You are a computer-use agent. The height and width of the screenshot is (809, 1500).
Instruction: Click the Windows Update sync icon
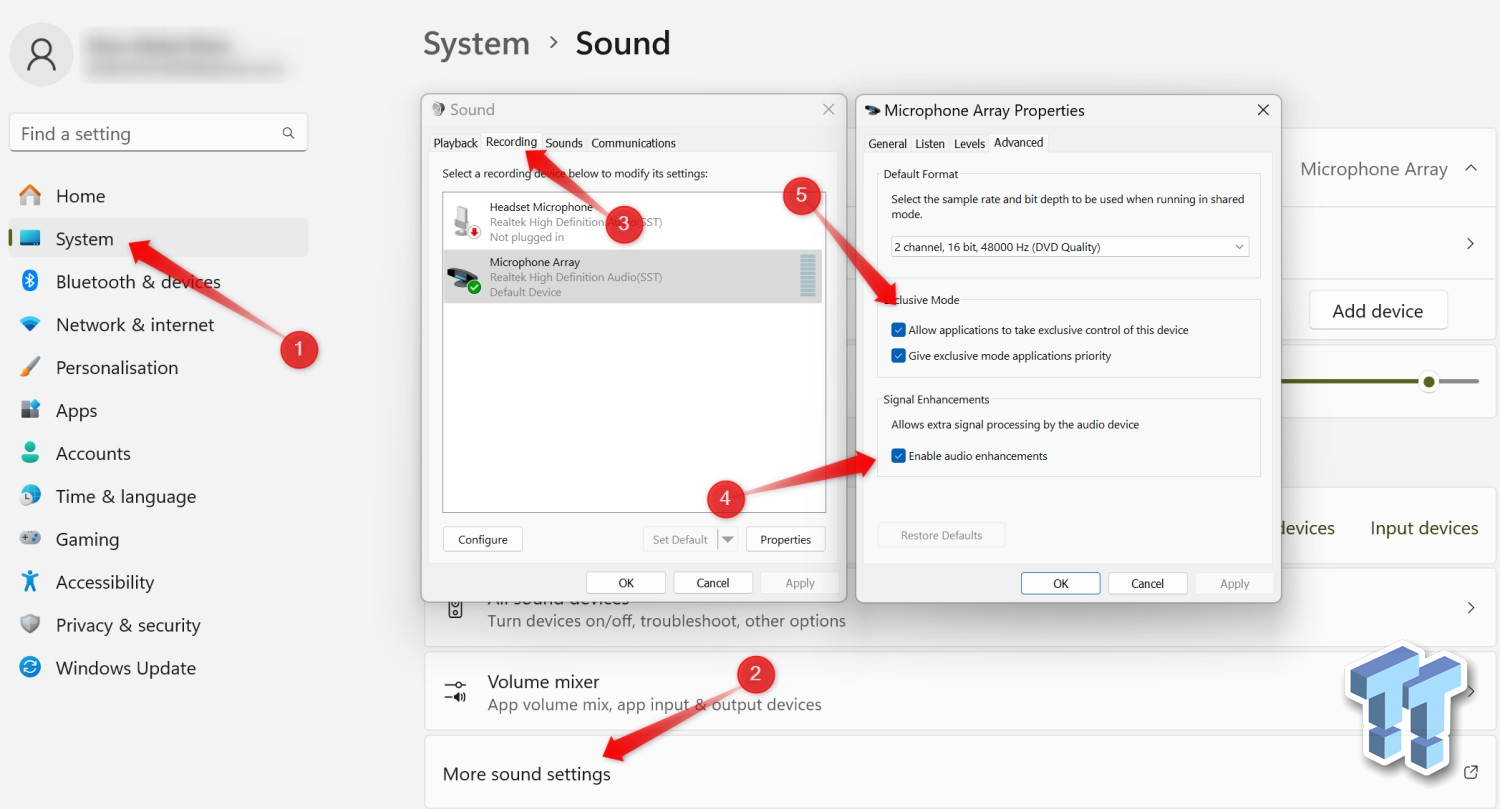(30, 668)
